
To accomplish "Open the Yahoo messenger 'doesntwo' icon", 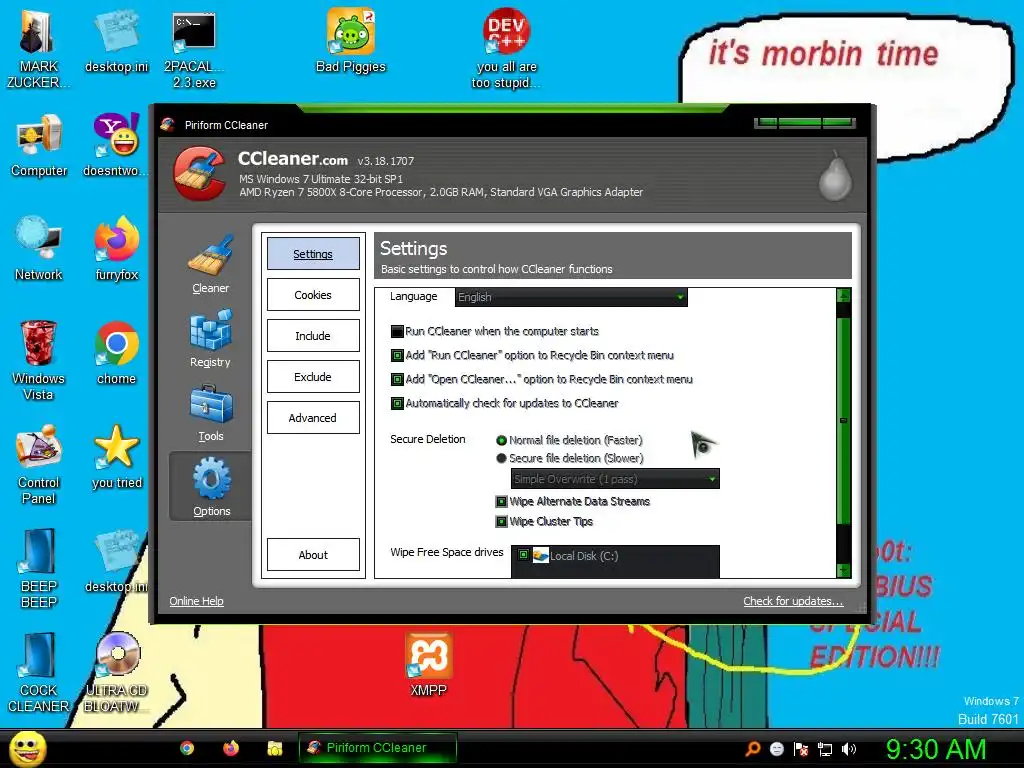I will click(116, 145).
